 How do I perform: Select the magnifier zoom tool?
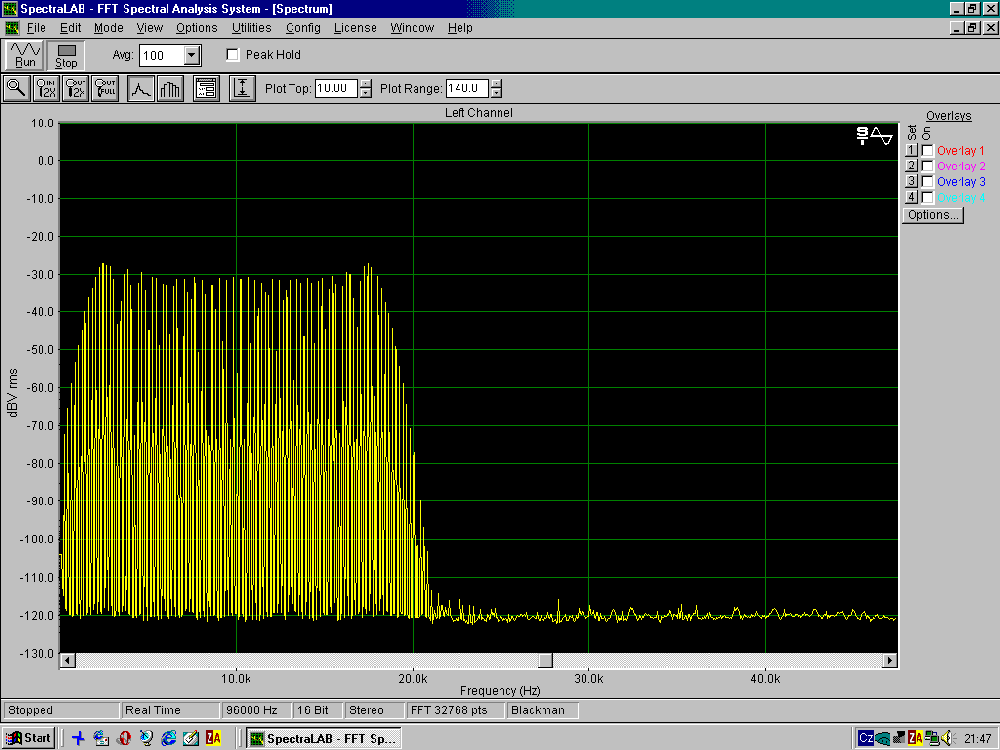click(17, 89)
